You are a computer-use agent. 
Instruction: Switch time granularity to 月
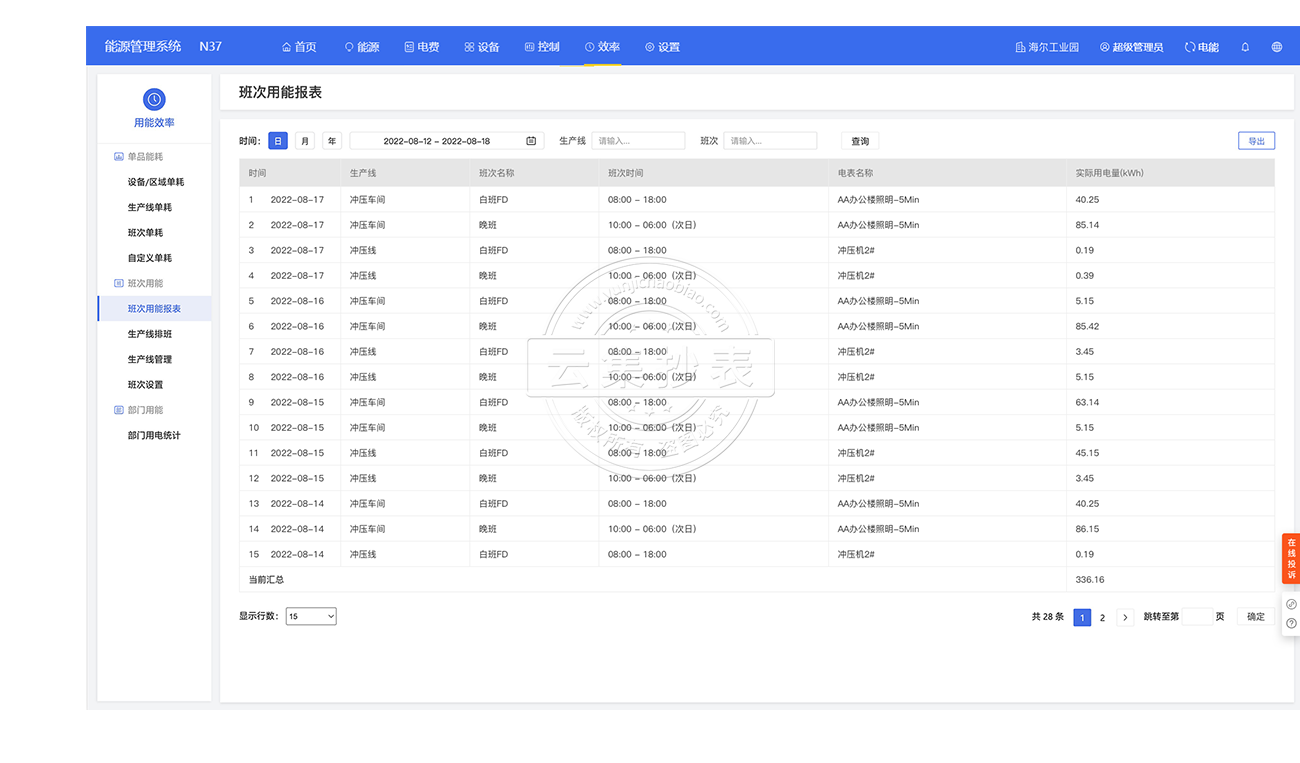pos(305,141)
